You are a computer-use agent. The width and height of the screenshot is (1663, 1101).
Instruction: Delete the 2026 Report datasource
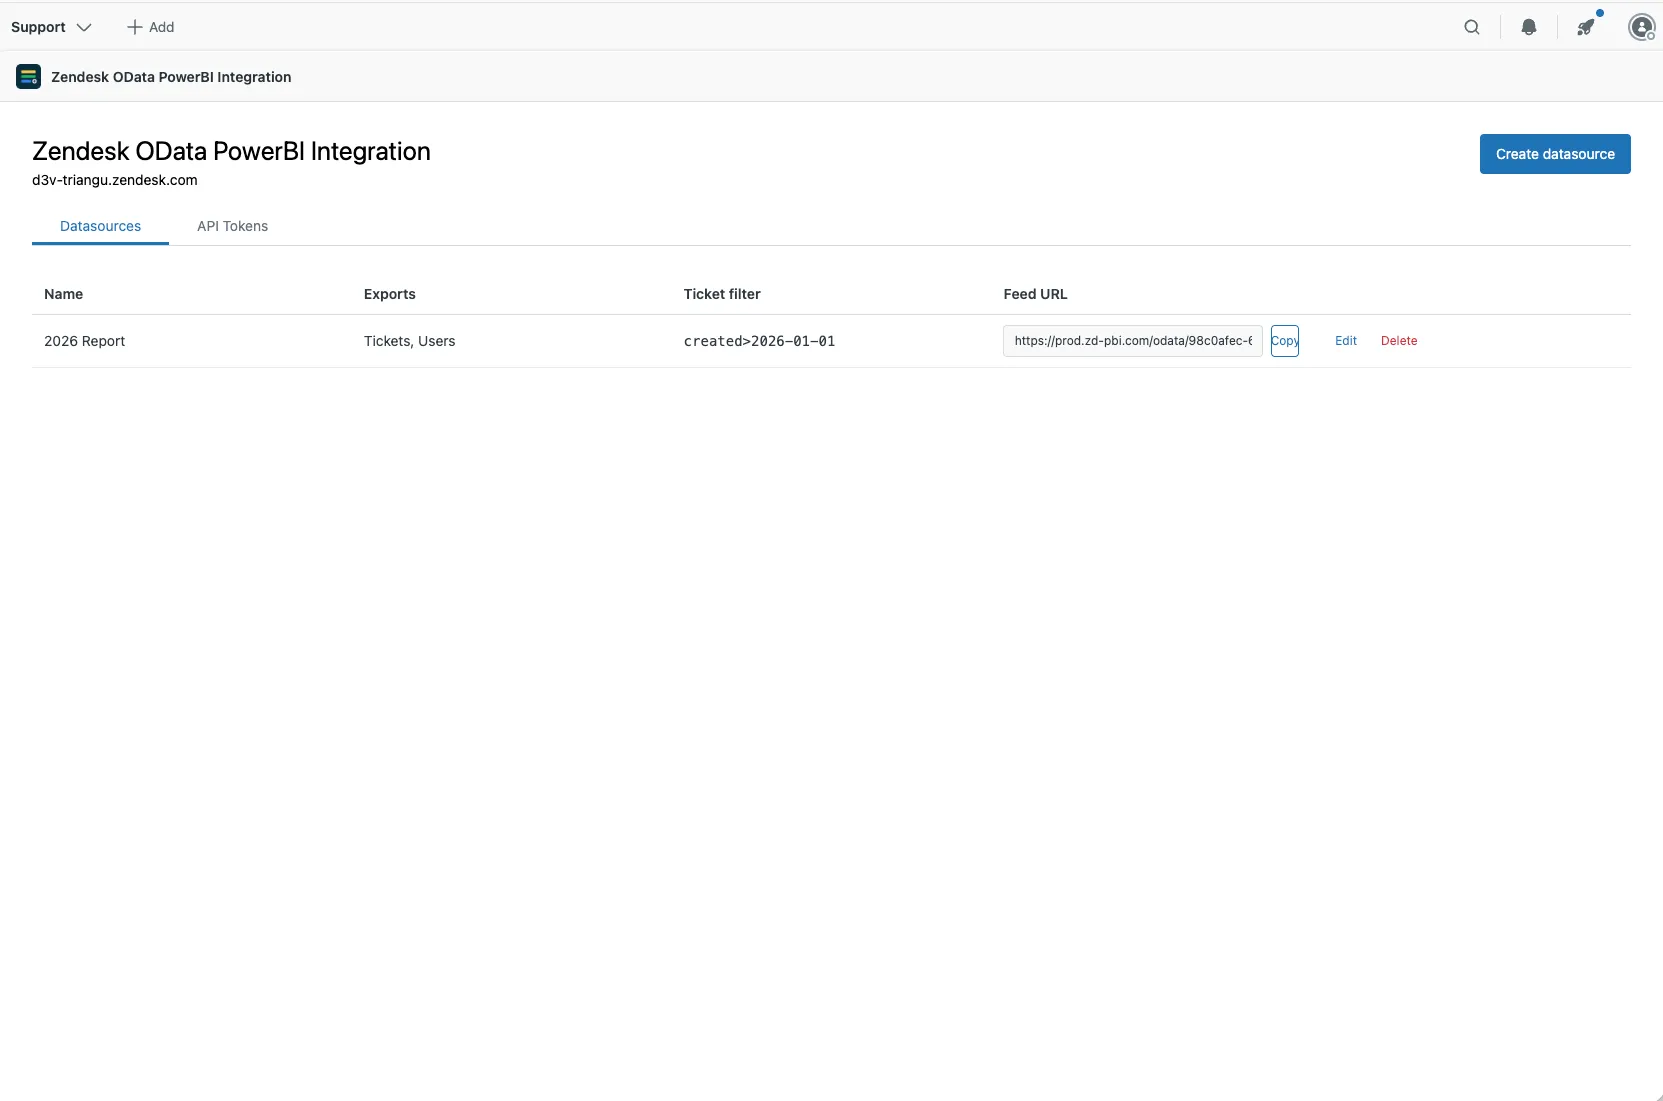tap(1399, 341)
